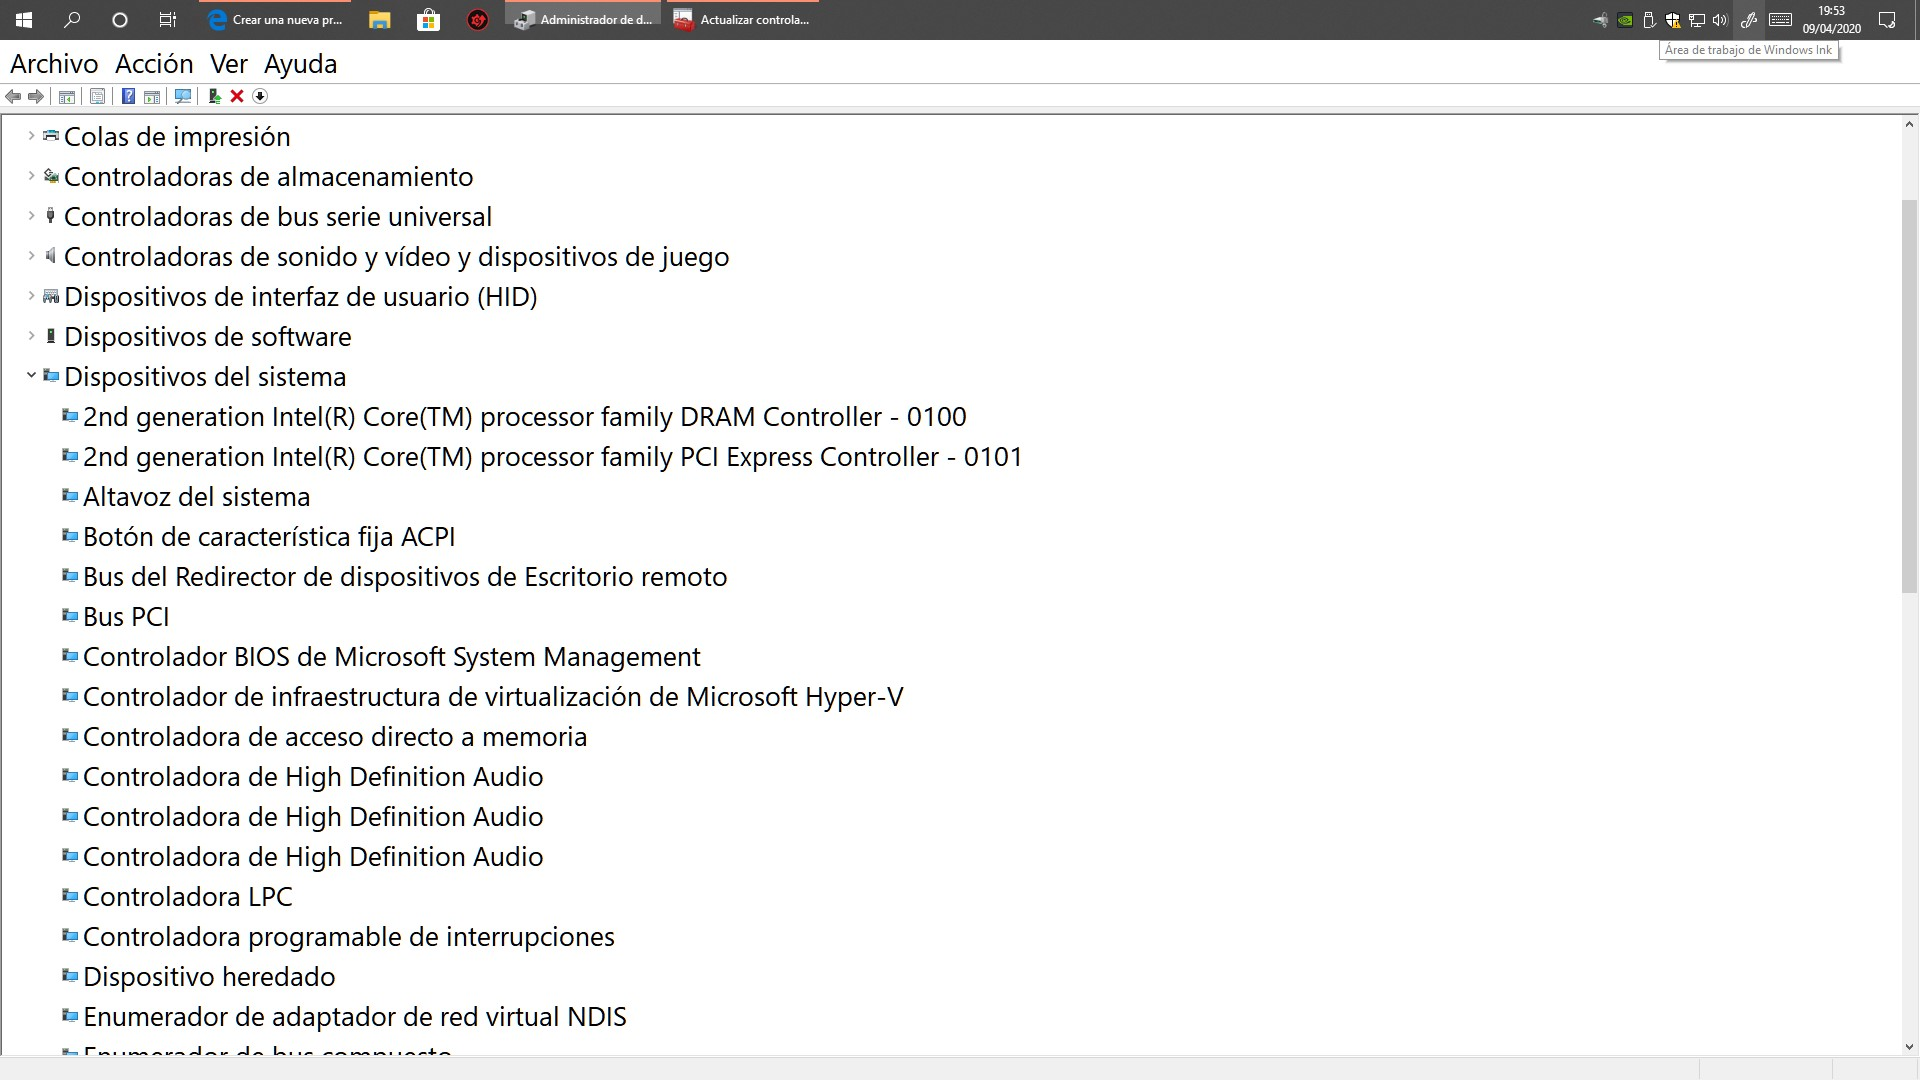Open the Acción menu

coord(154,64)
